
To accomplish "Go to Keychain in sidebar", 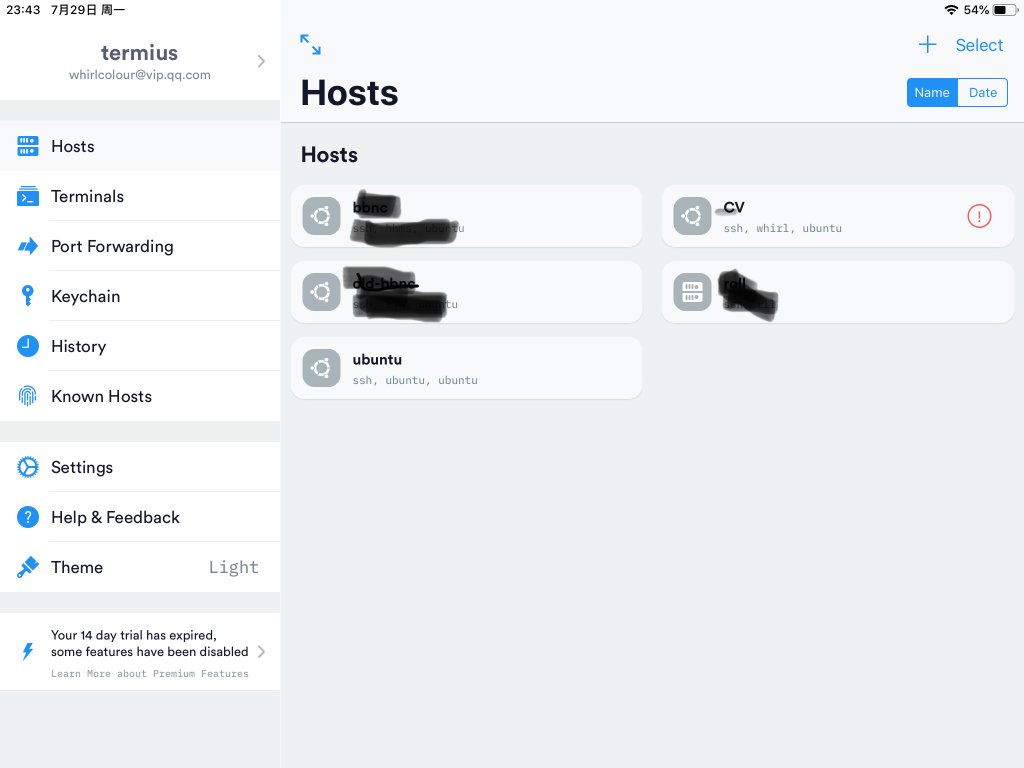I will pyautogui.click(x=140, y=296).
